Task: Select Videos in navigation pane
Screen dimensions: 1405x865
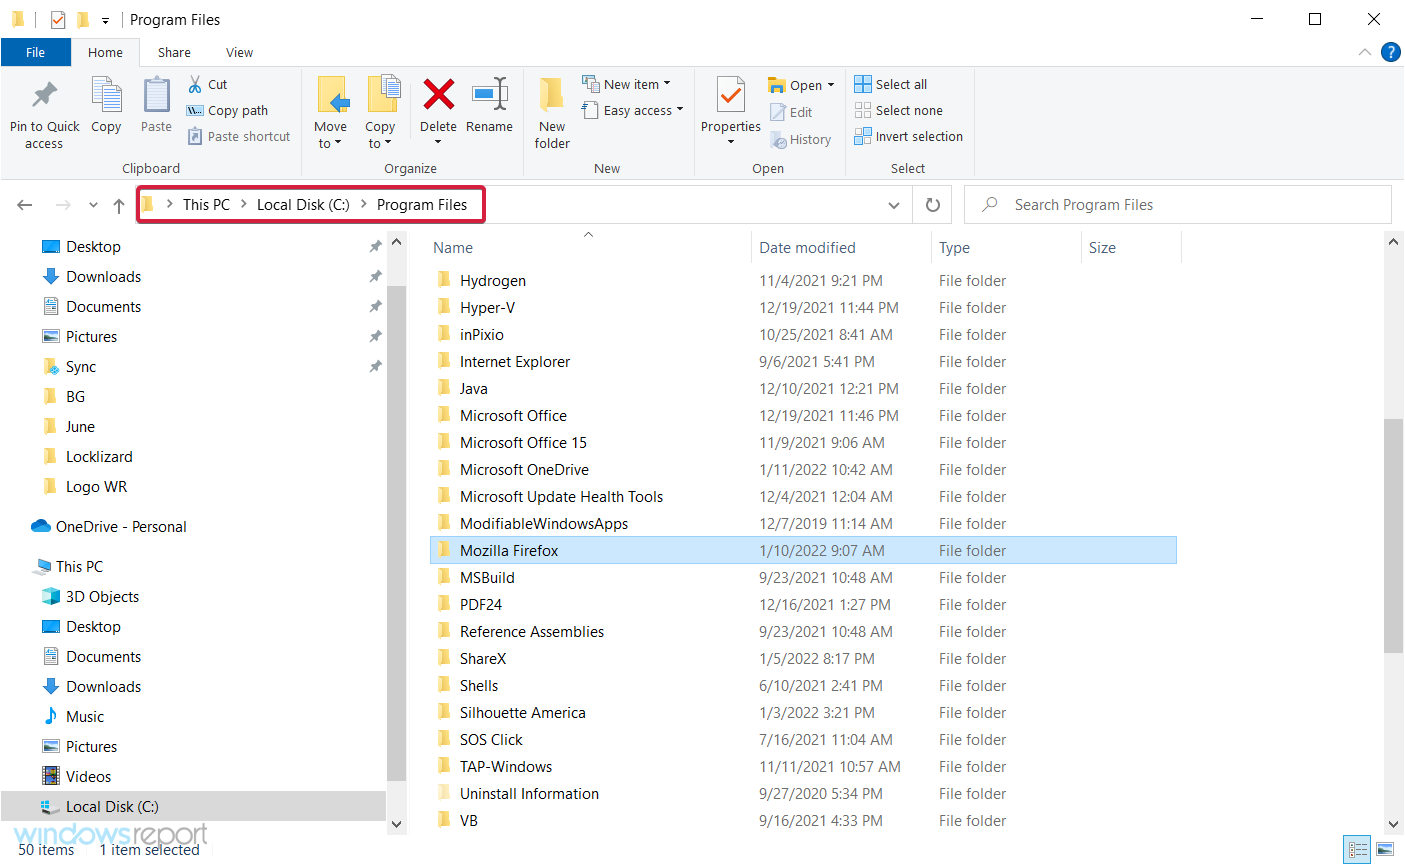Action: (x=76, y=777)
